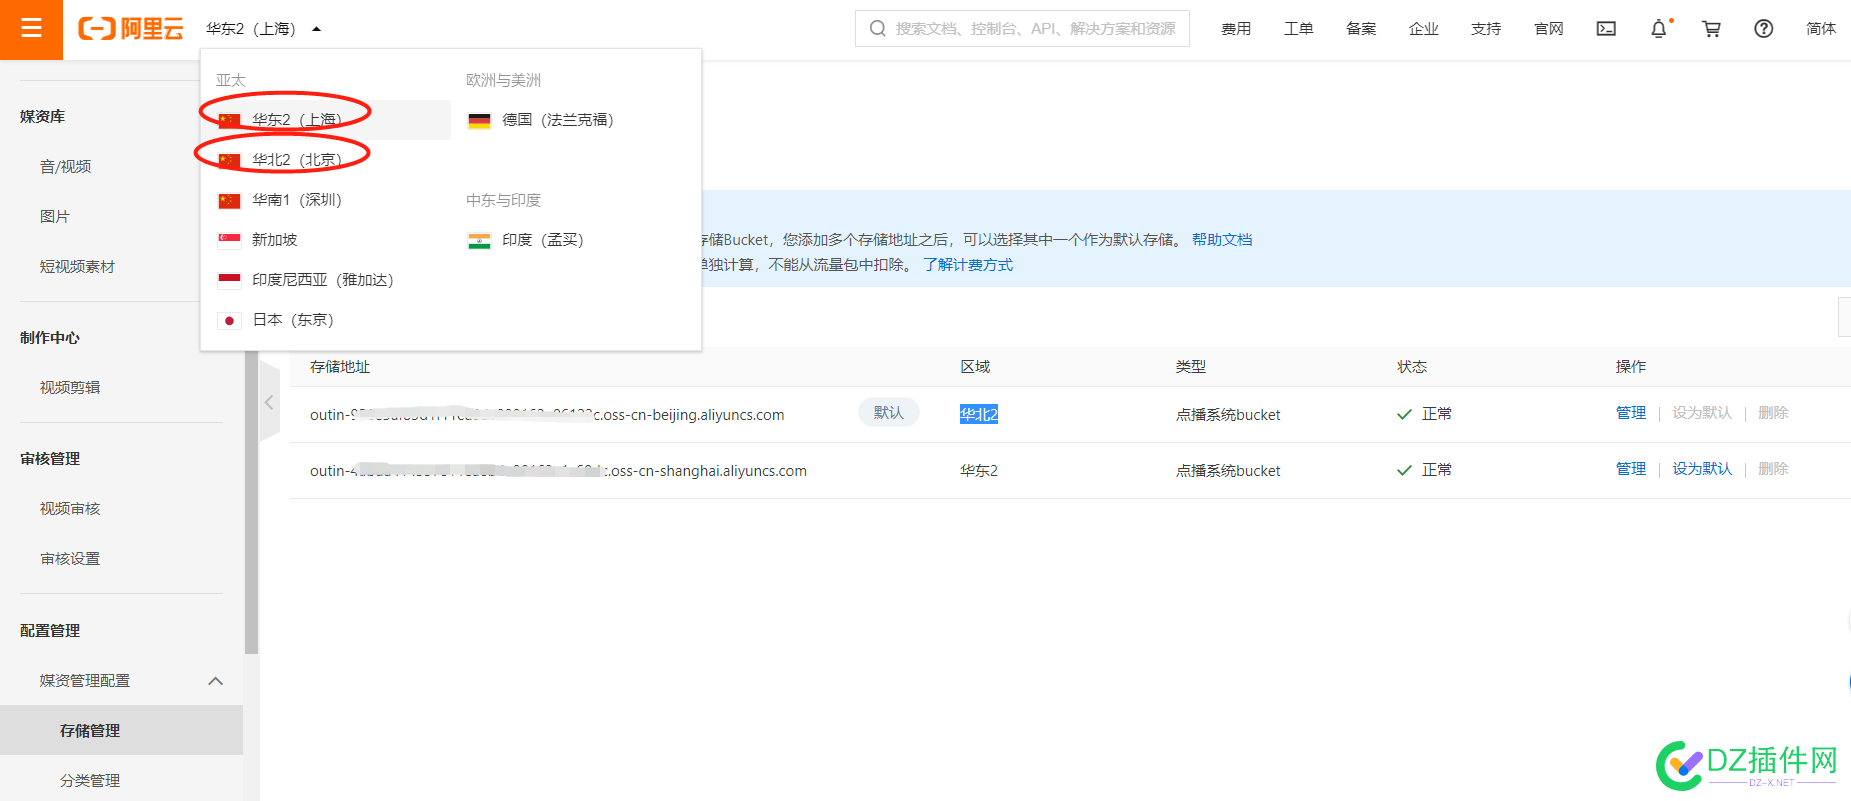Open the help question mark icon
1851x801 pixels.
click(x=1764, y=29)
